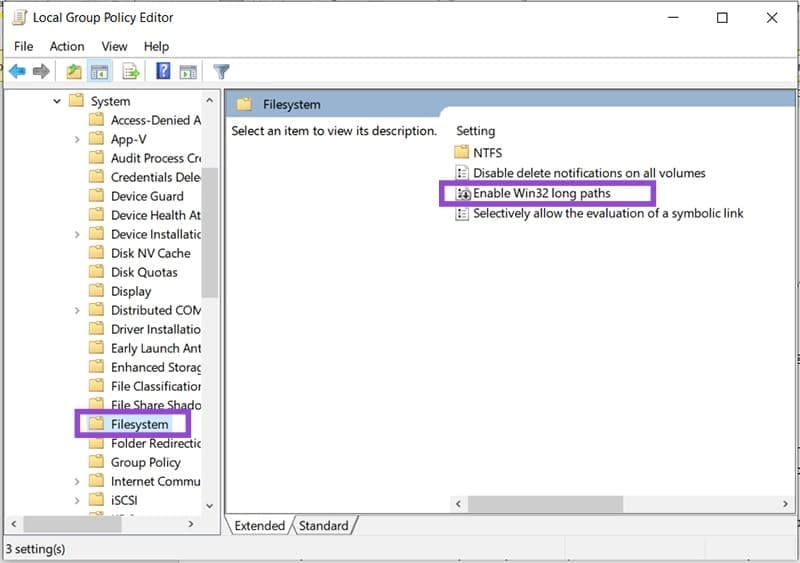Select Selectively allow evaluation of symbolic link
This screenshot has height=563, width=800.
click(608, 213)
